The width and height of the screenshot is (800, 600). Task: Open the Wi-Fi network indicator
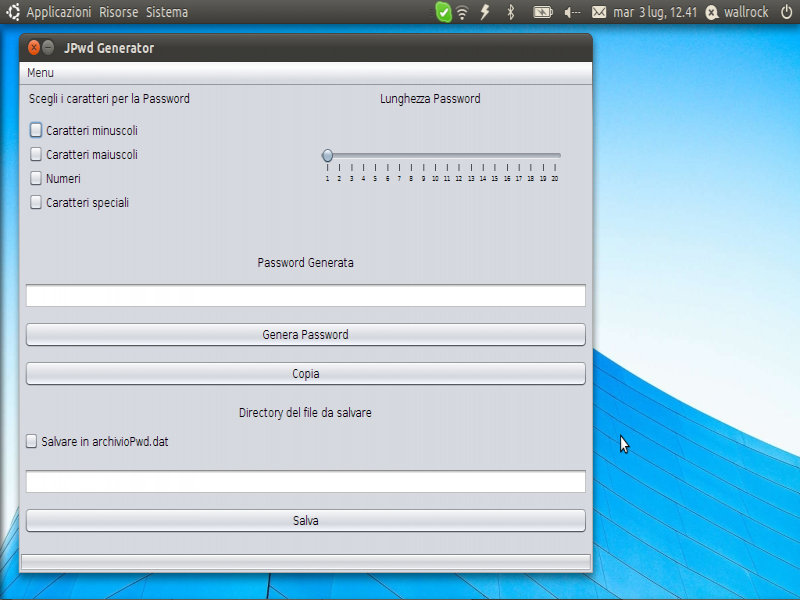coord(462,12)
